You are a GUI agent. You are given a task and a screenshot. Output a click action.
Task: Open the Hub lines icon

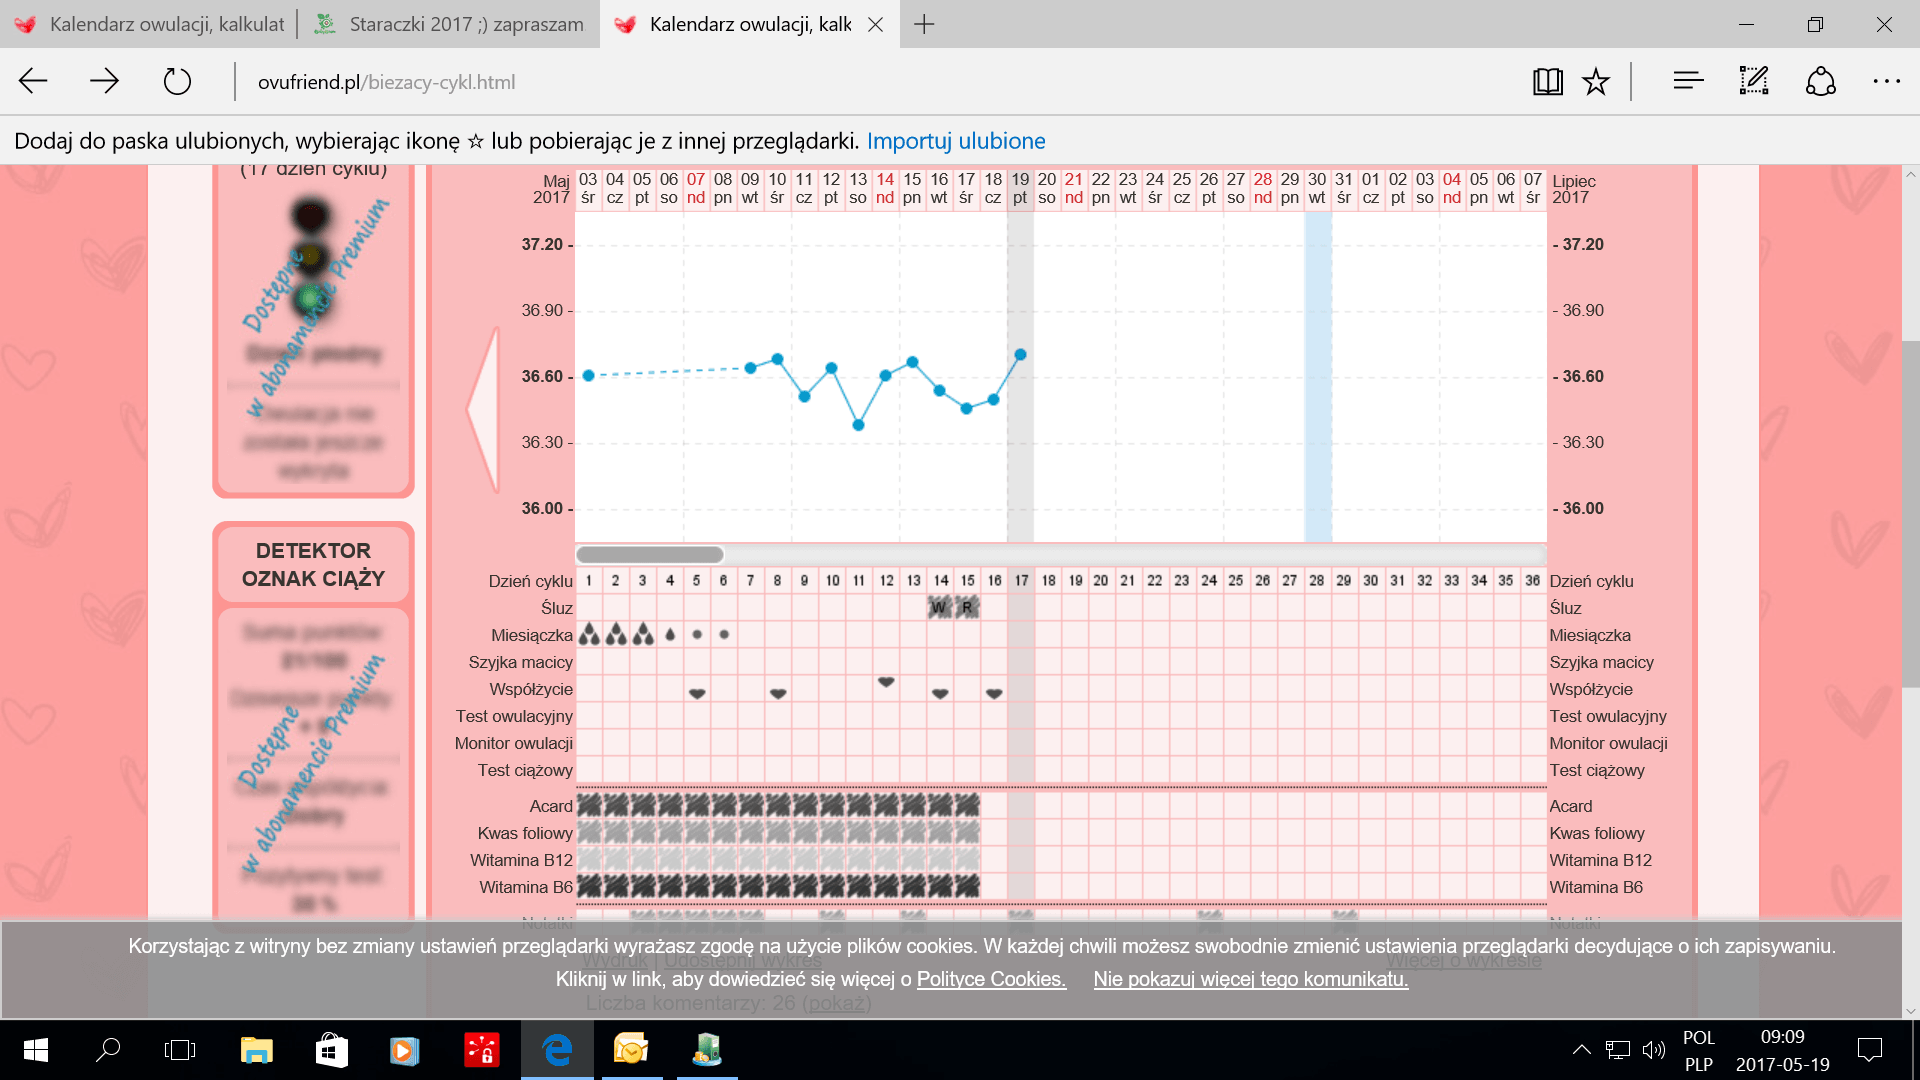point(1688,81)
